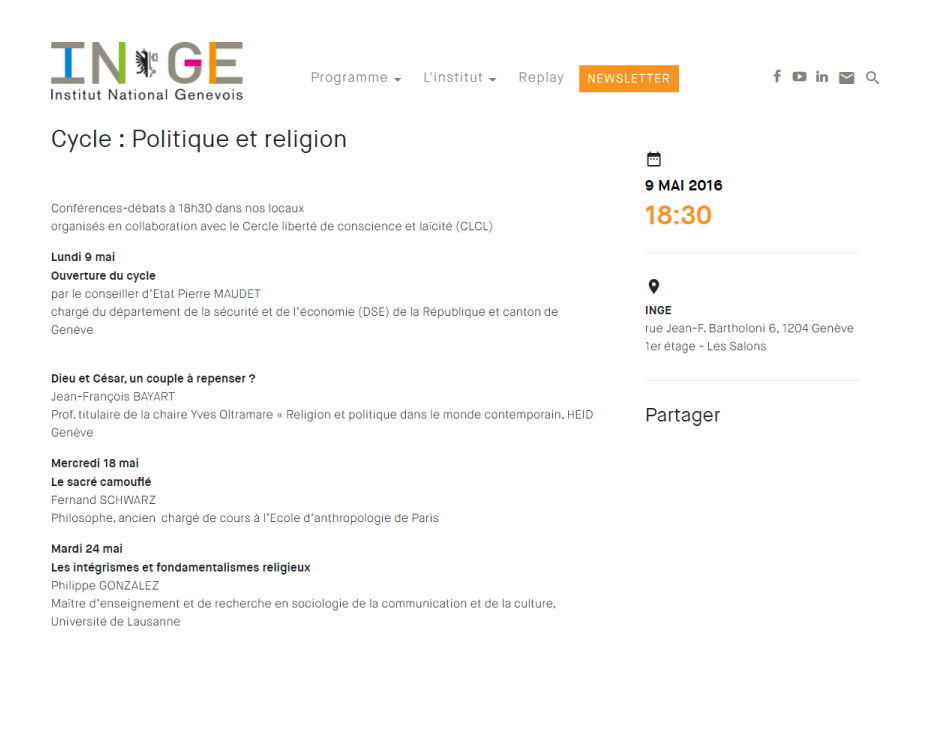This screenshot has width=935, height=734.
Task: Open the search magnifier icon
Action: point(872,78)
